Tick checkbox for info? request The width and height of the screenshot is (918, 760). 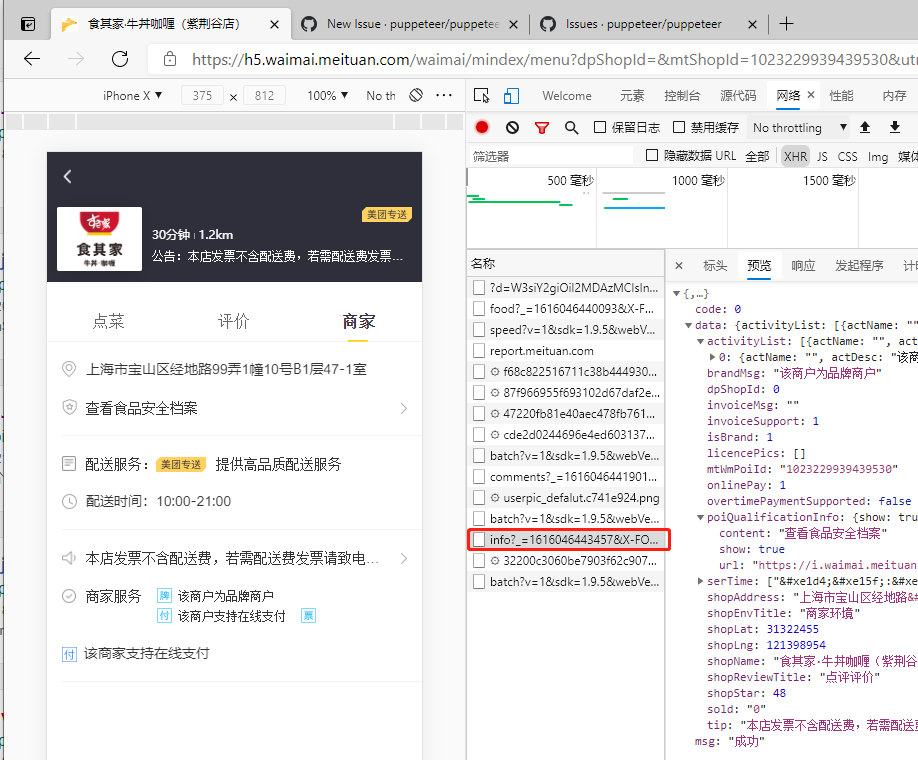tap(479, 539)
